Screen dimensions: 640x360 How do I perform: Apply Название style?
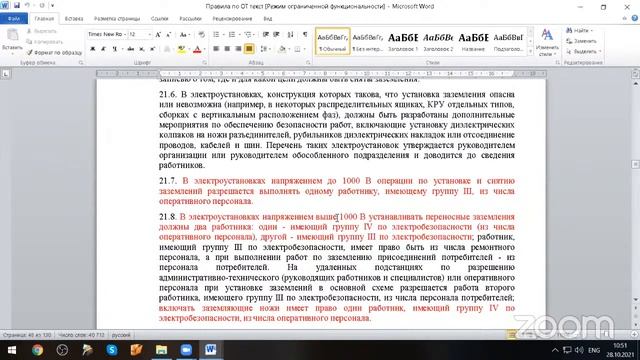click(473, 42)
